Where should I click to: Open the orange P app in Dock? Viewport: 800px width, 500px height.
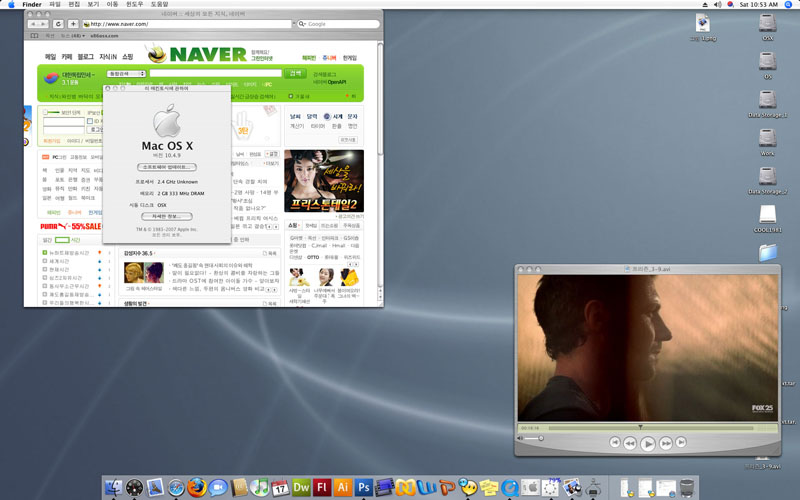tap(447, 488)
